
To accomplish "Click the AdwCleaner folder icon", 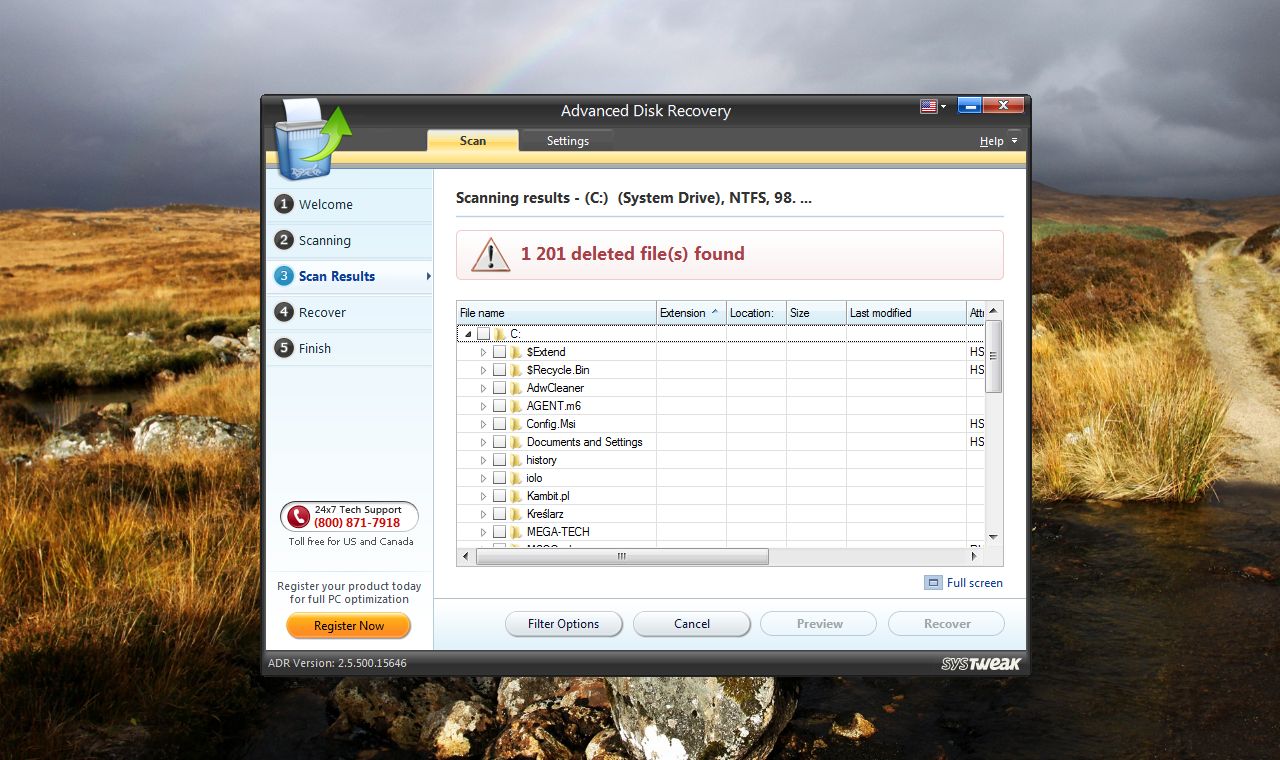I will 516,388.
